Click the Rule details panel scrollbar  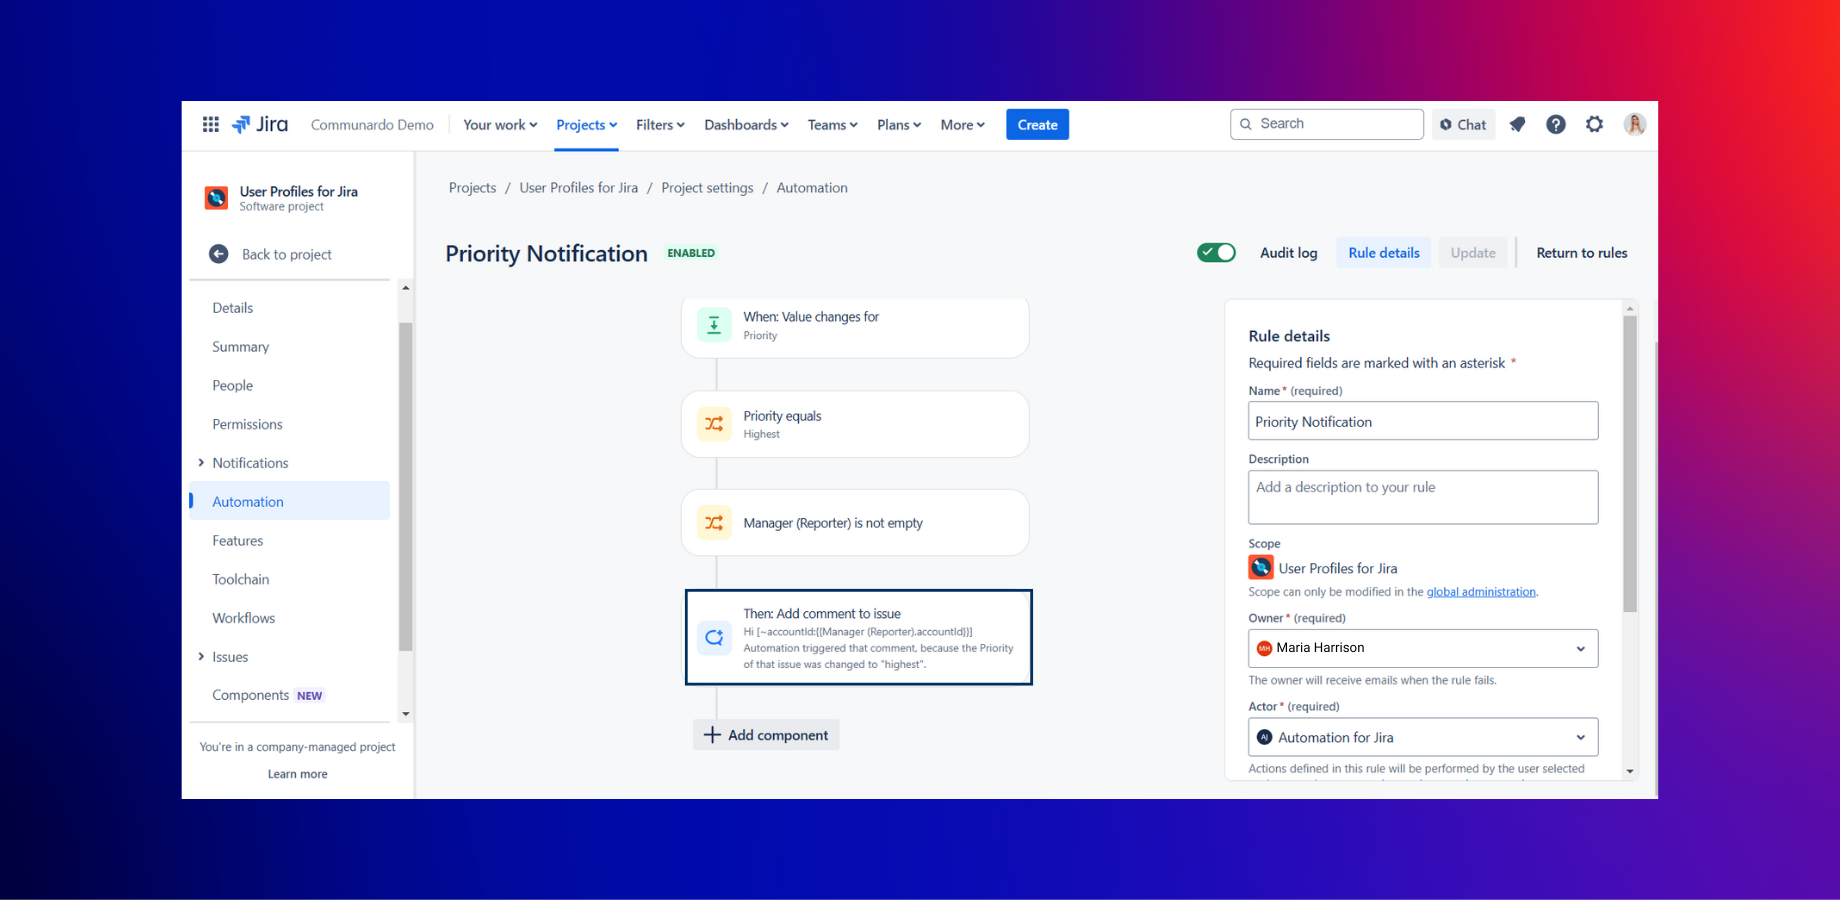click(1630, 464)
